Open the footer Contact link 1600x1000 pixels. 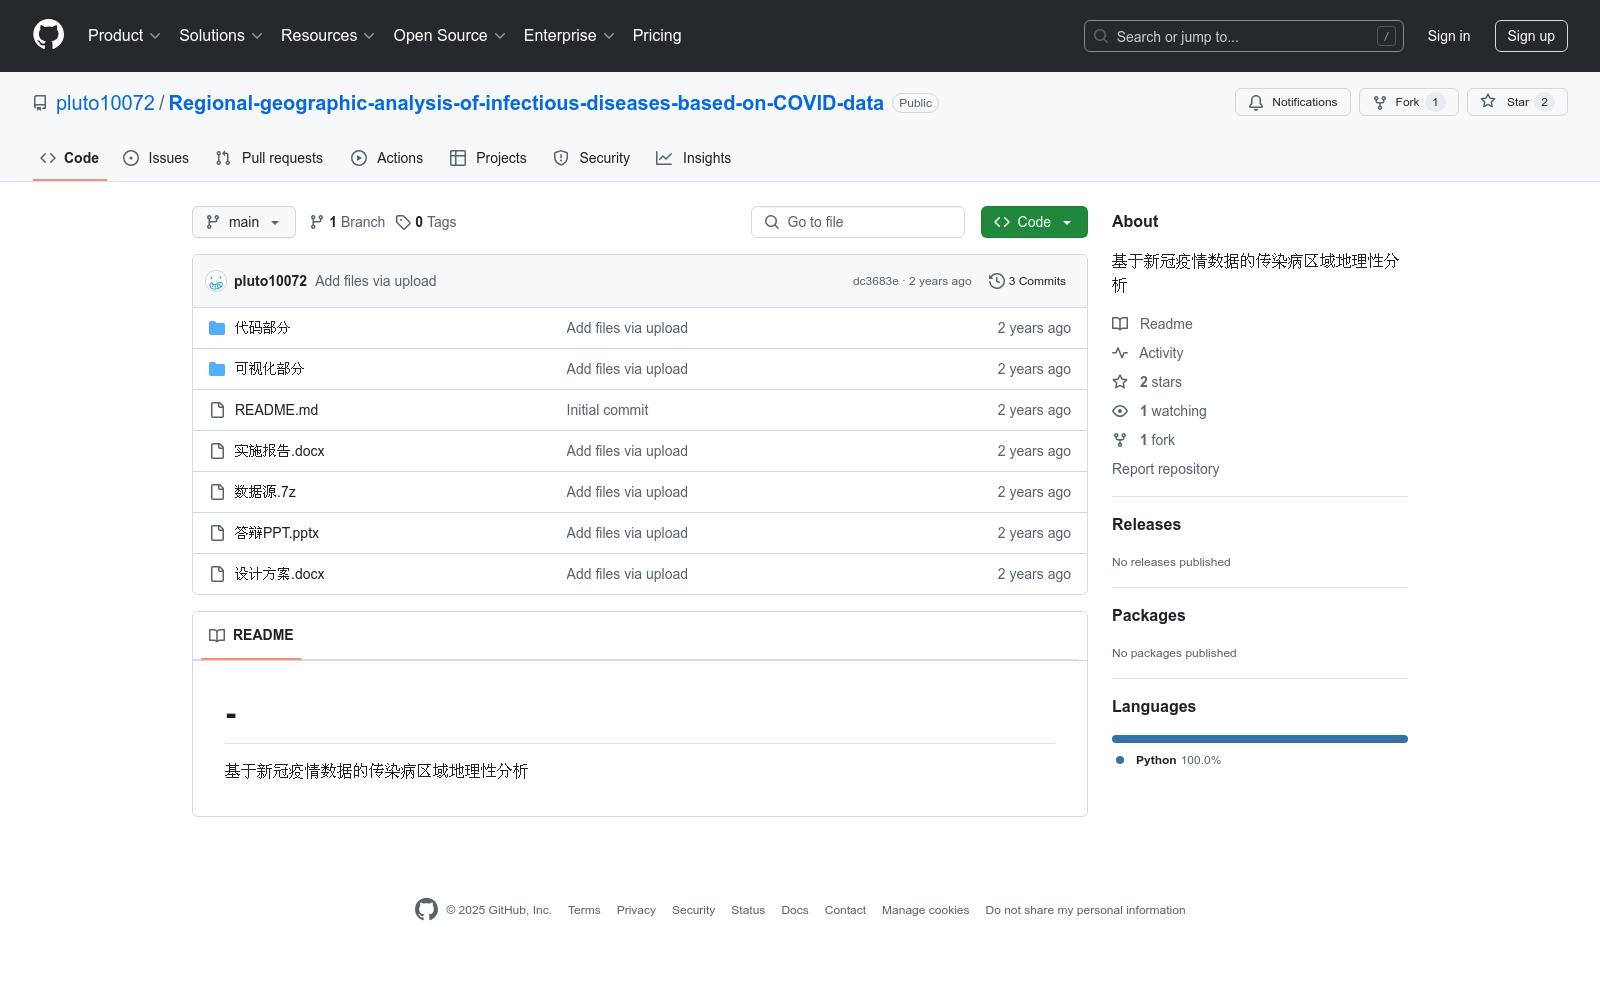tap(845, 910)
